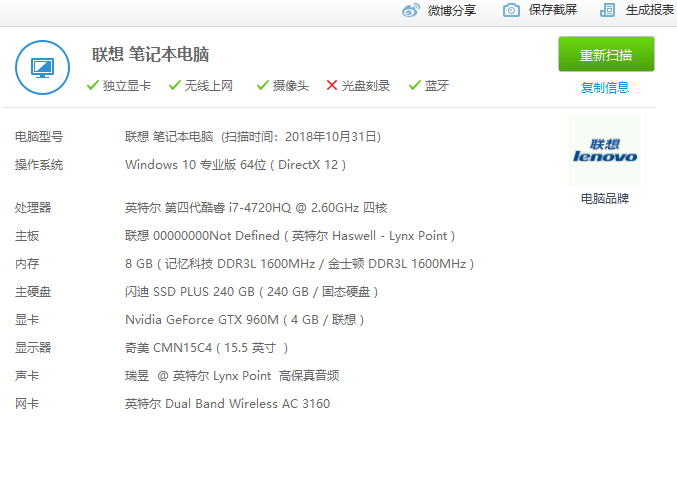
Task: Click green checkmark beside 摄像头
Action: pyautogui.click(x=263, y=85)
